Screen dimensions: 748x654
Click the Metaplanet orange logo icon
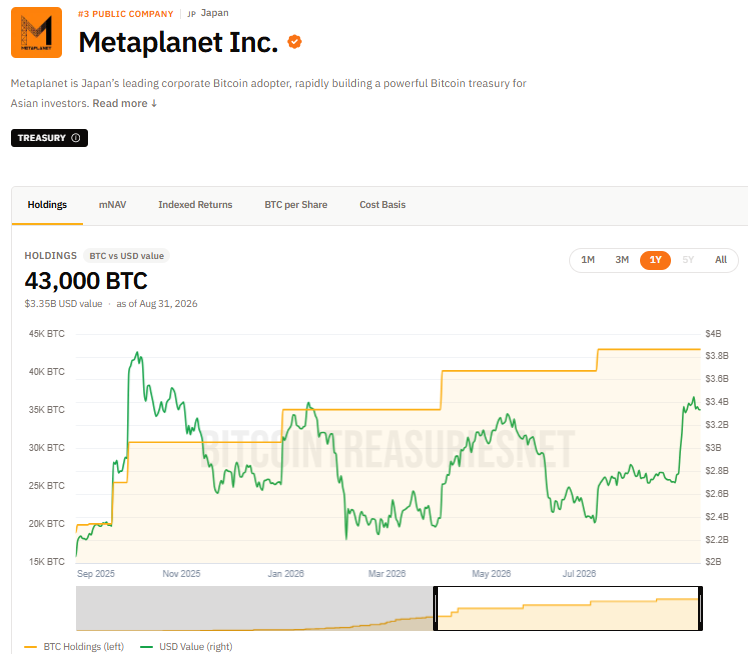point(36,32)
